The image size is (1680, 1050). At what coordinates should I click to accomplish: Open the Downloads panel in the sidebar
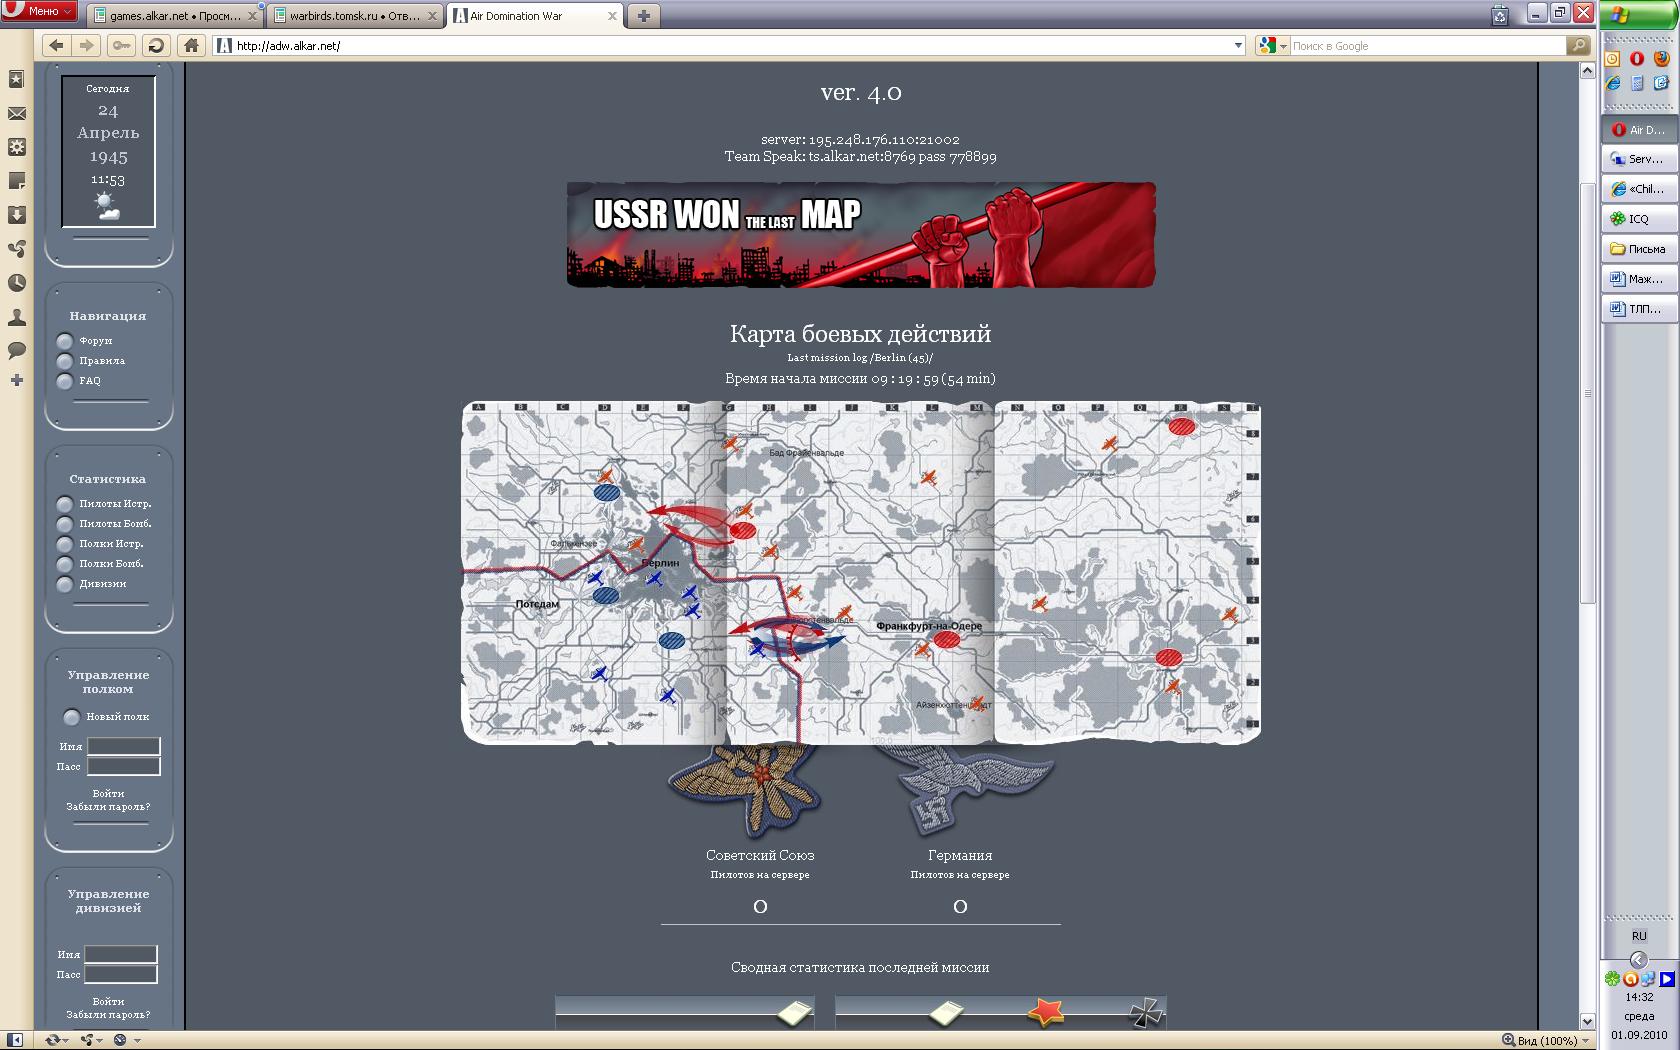16,215
